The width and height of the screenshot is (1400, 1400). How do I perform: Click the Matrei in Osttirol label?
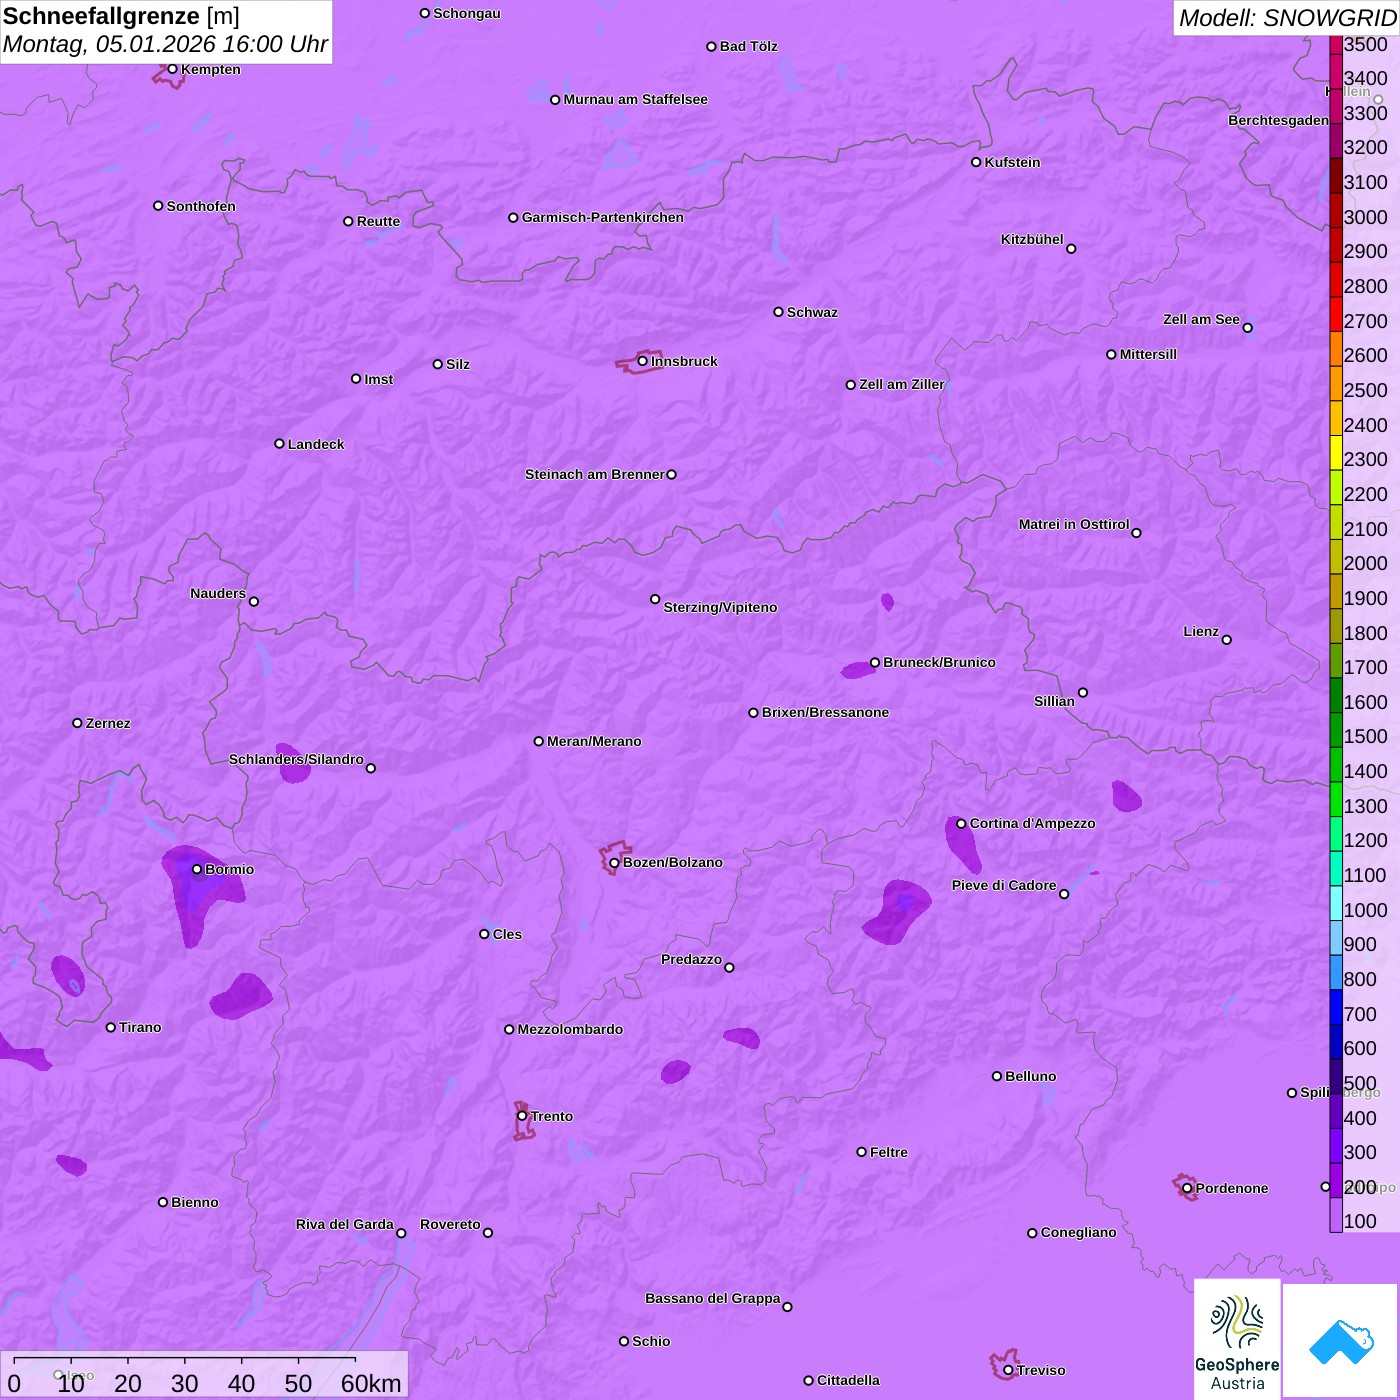1074,524
